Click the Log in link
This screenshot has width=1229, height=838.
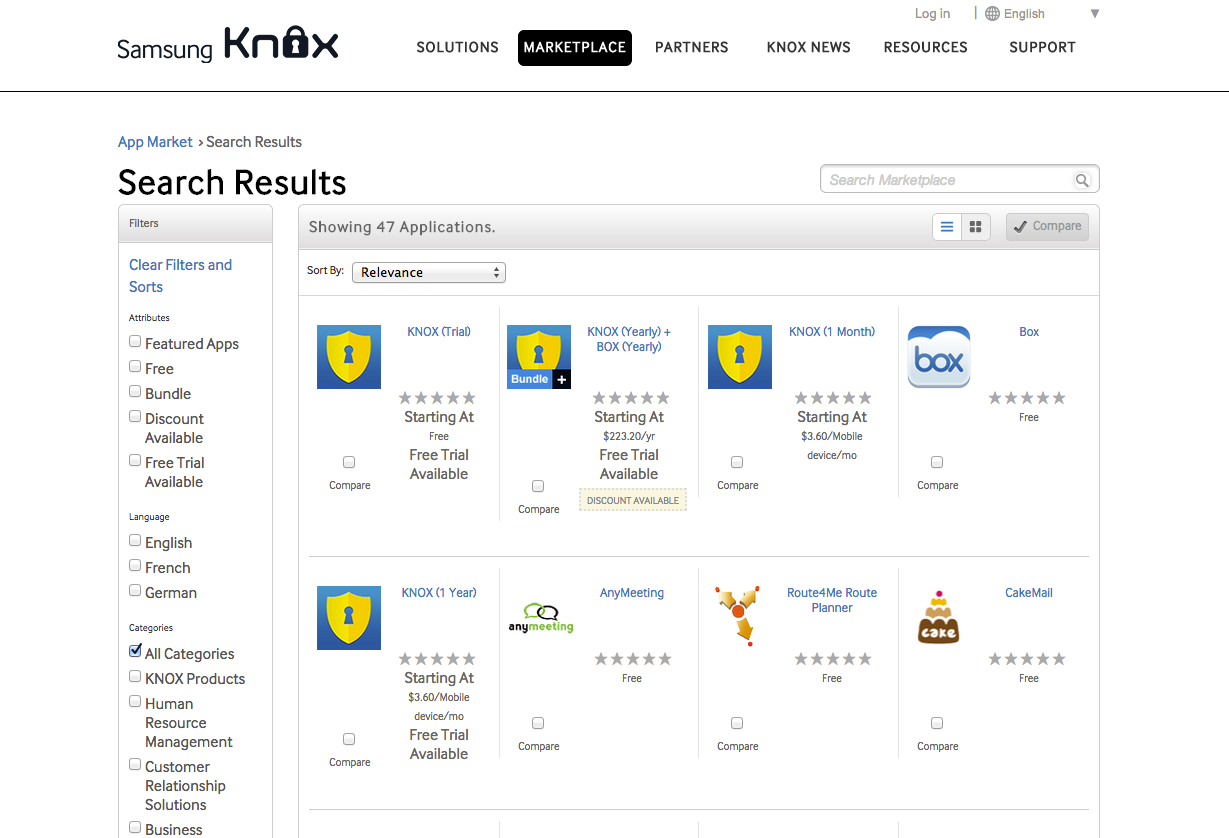932,14
